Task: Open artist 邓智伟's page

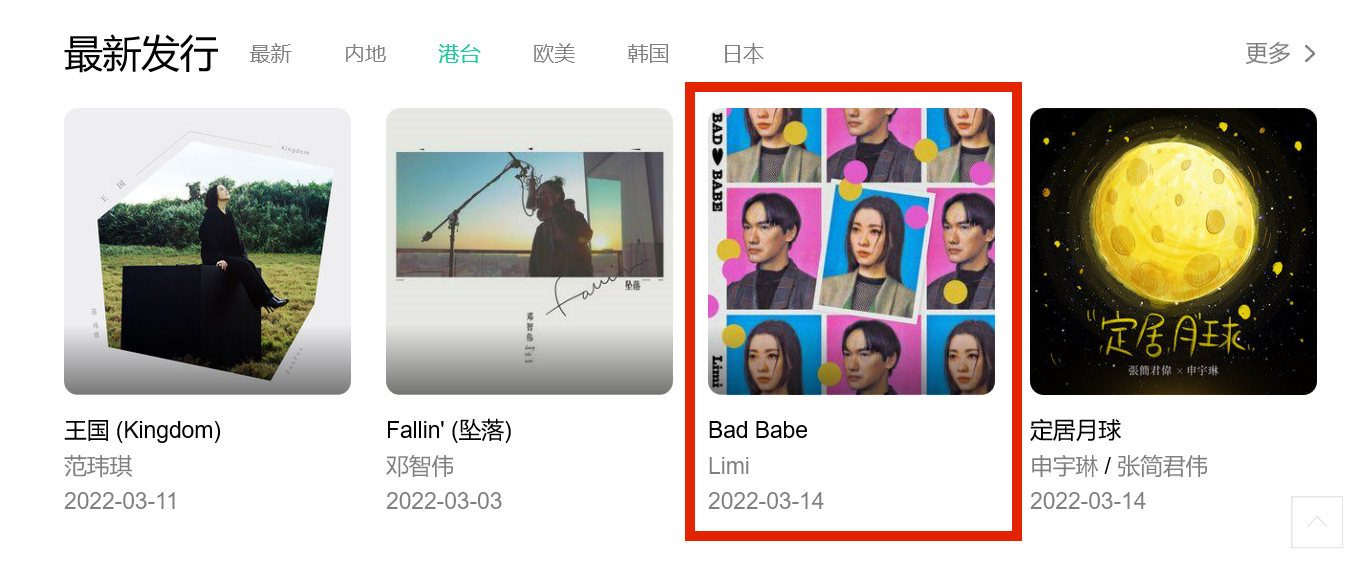Action: pyautogui.click(x=420, y=466)
